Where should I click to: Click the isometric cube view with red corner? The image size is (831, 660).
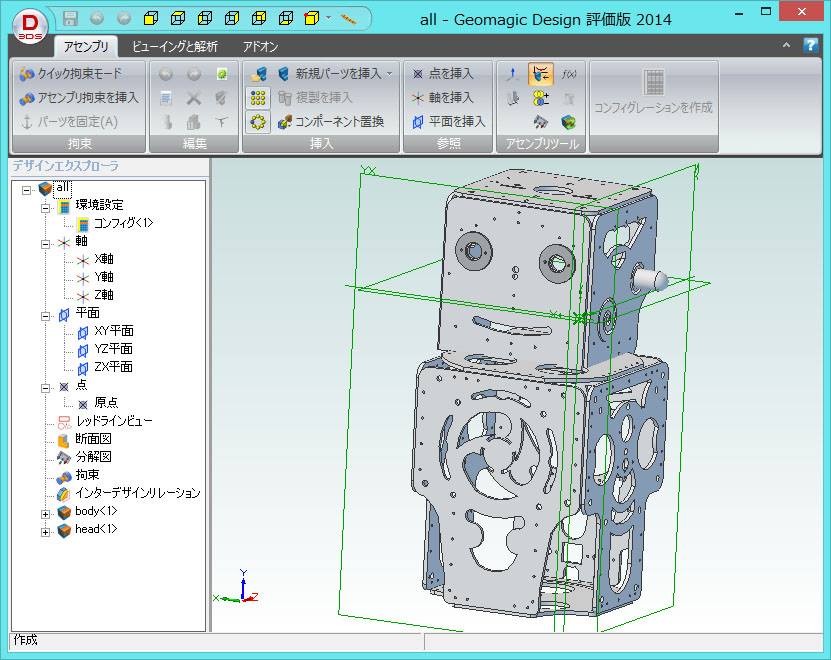312,19
